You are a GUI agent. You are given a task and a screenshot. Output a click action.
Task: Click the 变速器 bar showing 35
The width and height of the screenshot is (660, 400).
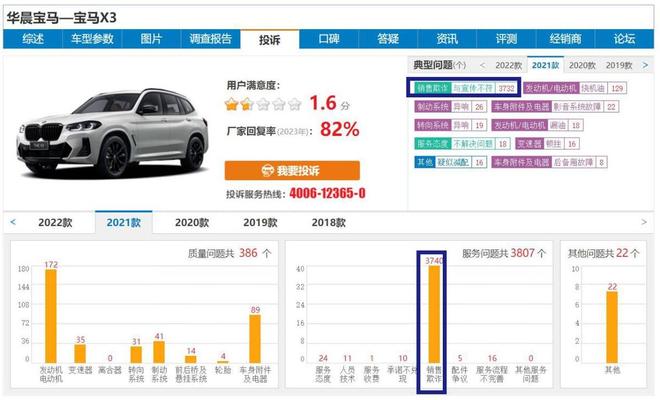coord(80,354)
